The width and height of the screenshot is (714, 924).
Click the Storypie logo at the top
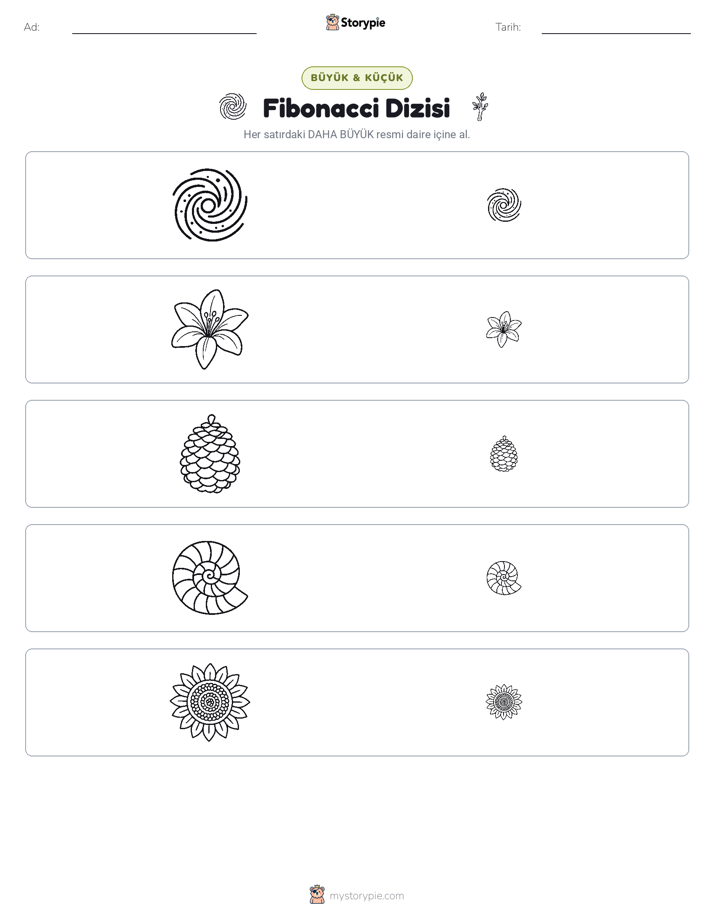[355, 22]
